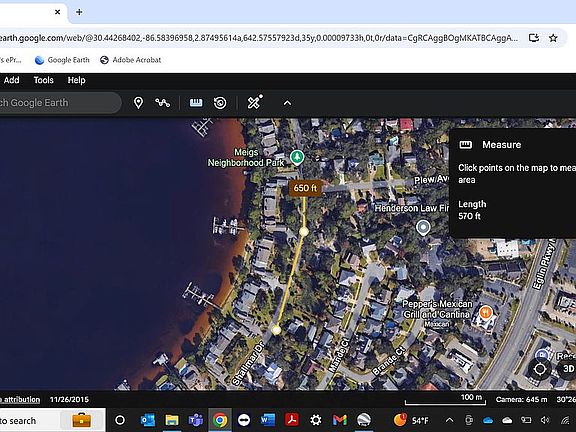
Task: Open Microsoft Word from the taskbar
Action: click(x=268, y=420)
